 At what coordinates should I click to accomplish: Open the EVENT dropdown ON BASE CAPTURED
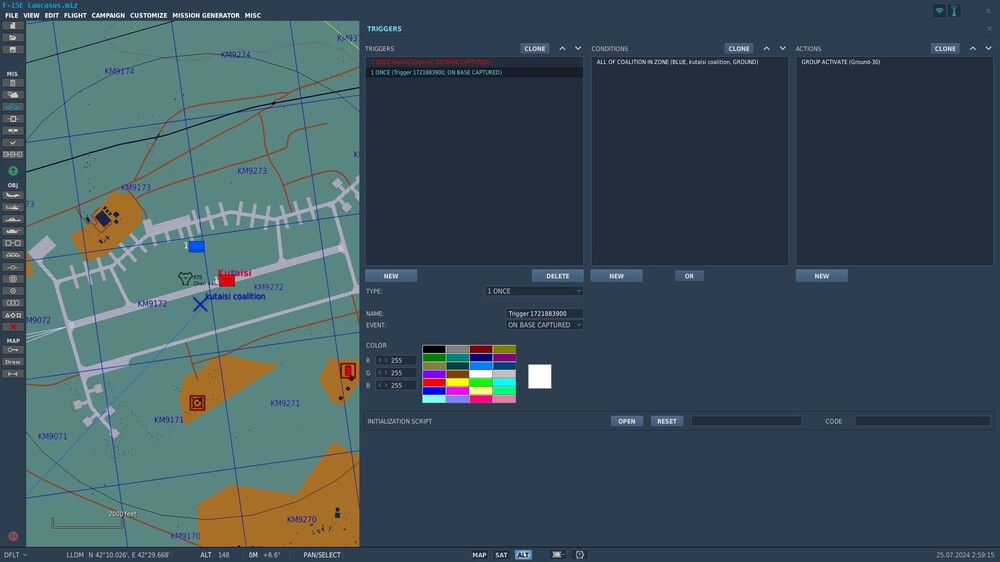[544, 325]
